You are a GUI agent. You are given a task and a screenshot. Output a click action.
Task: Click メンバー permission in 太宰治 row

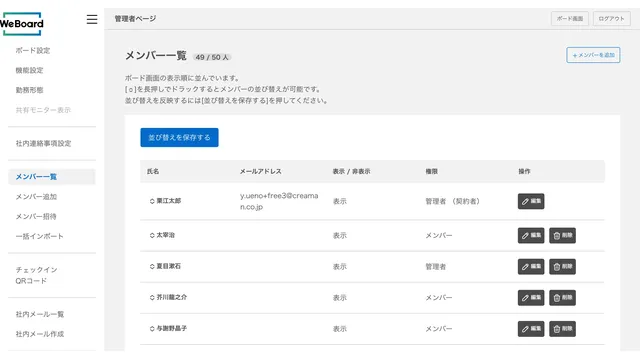439,236
